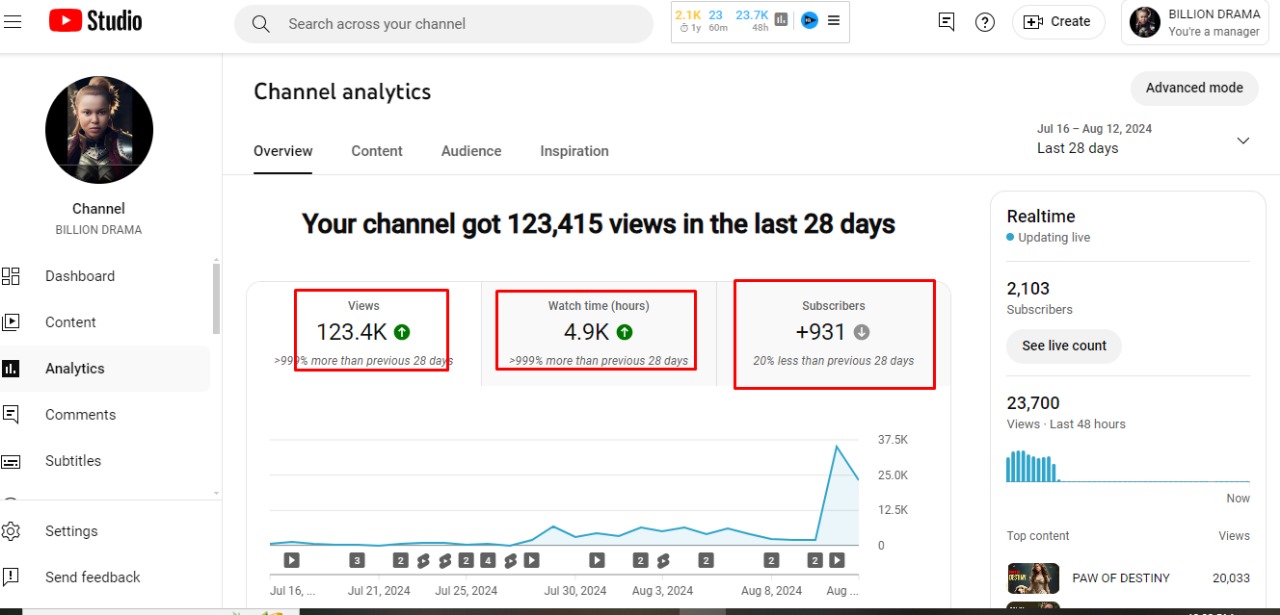The width and height of the screenshot is (1280, 615).
Task: Open the speech bubble icon left of Help
Action: click(946, 22)
